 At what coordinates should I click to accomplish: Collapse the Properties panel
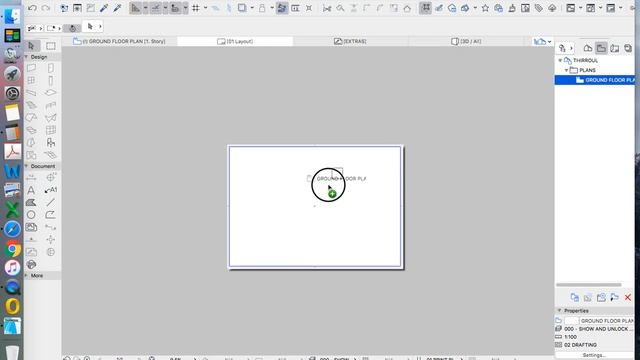click(x=560, y=311)
